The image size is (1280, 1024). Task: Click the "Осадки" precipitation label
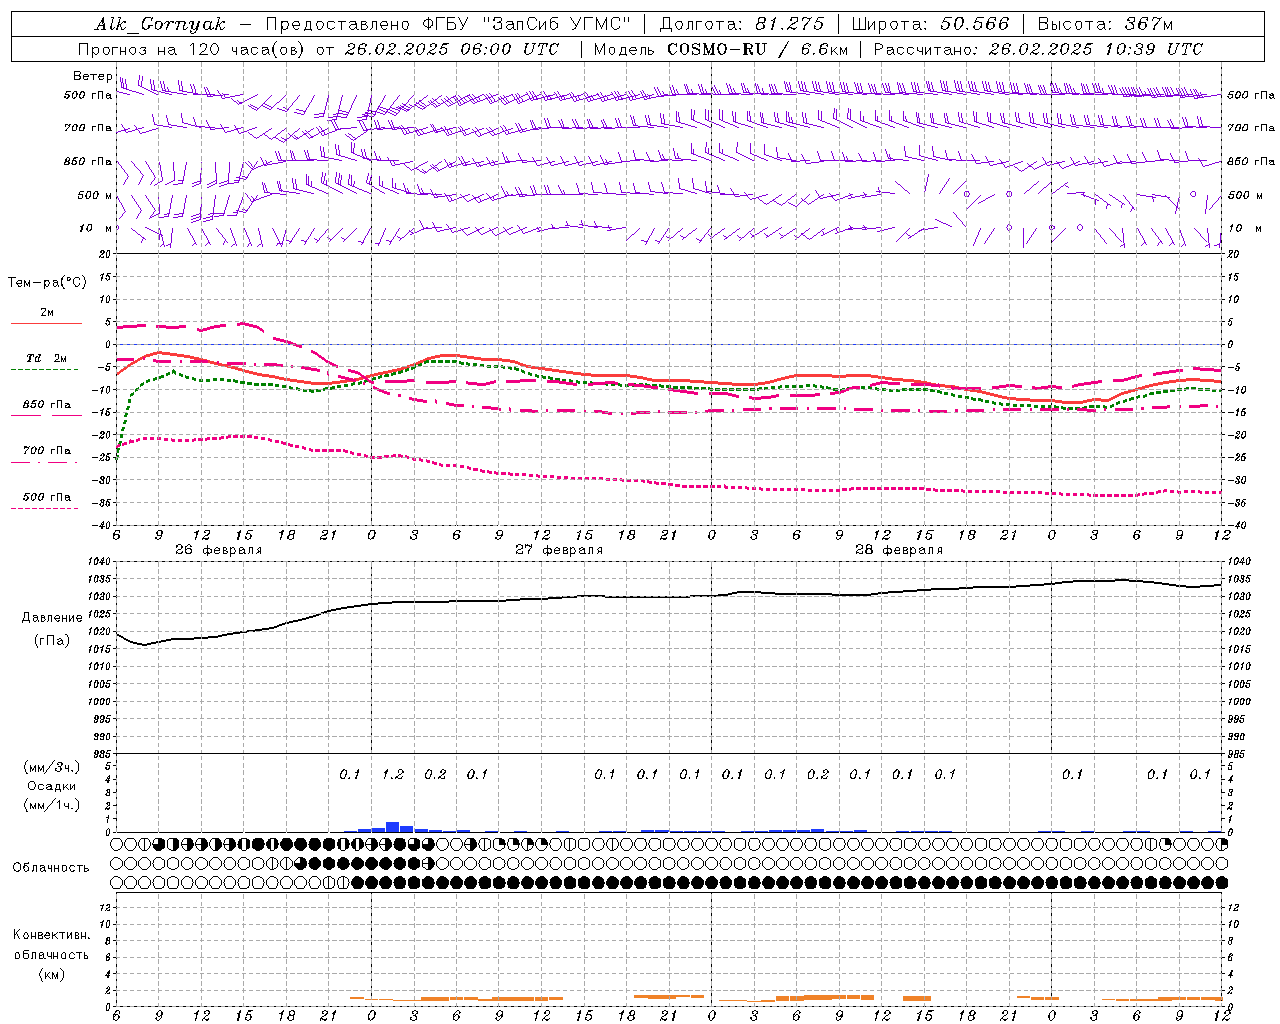(52, 786)
